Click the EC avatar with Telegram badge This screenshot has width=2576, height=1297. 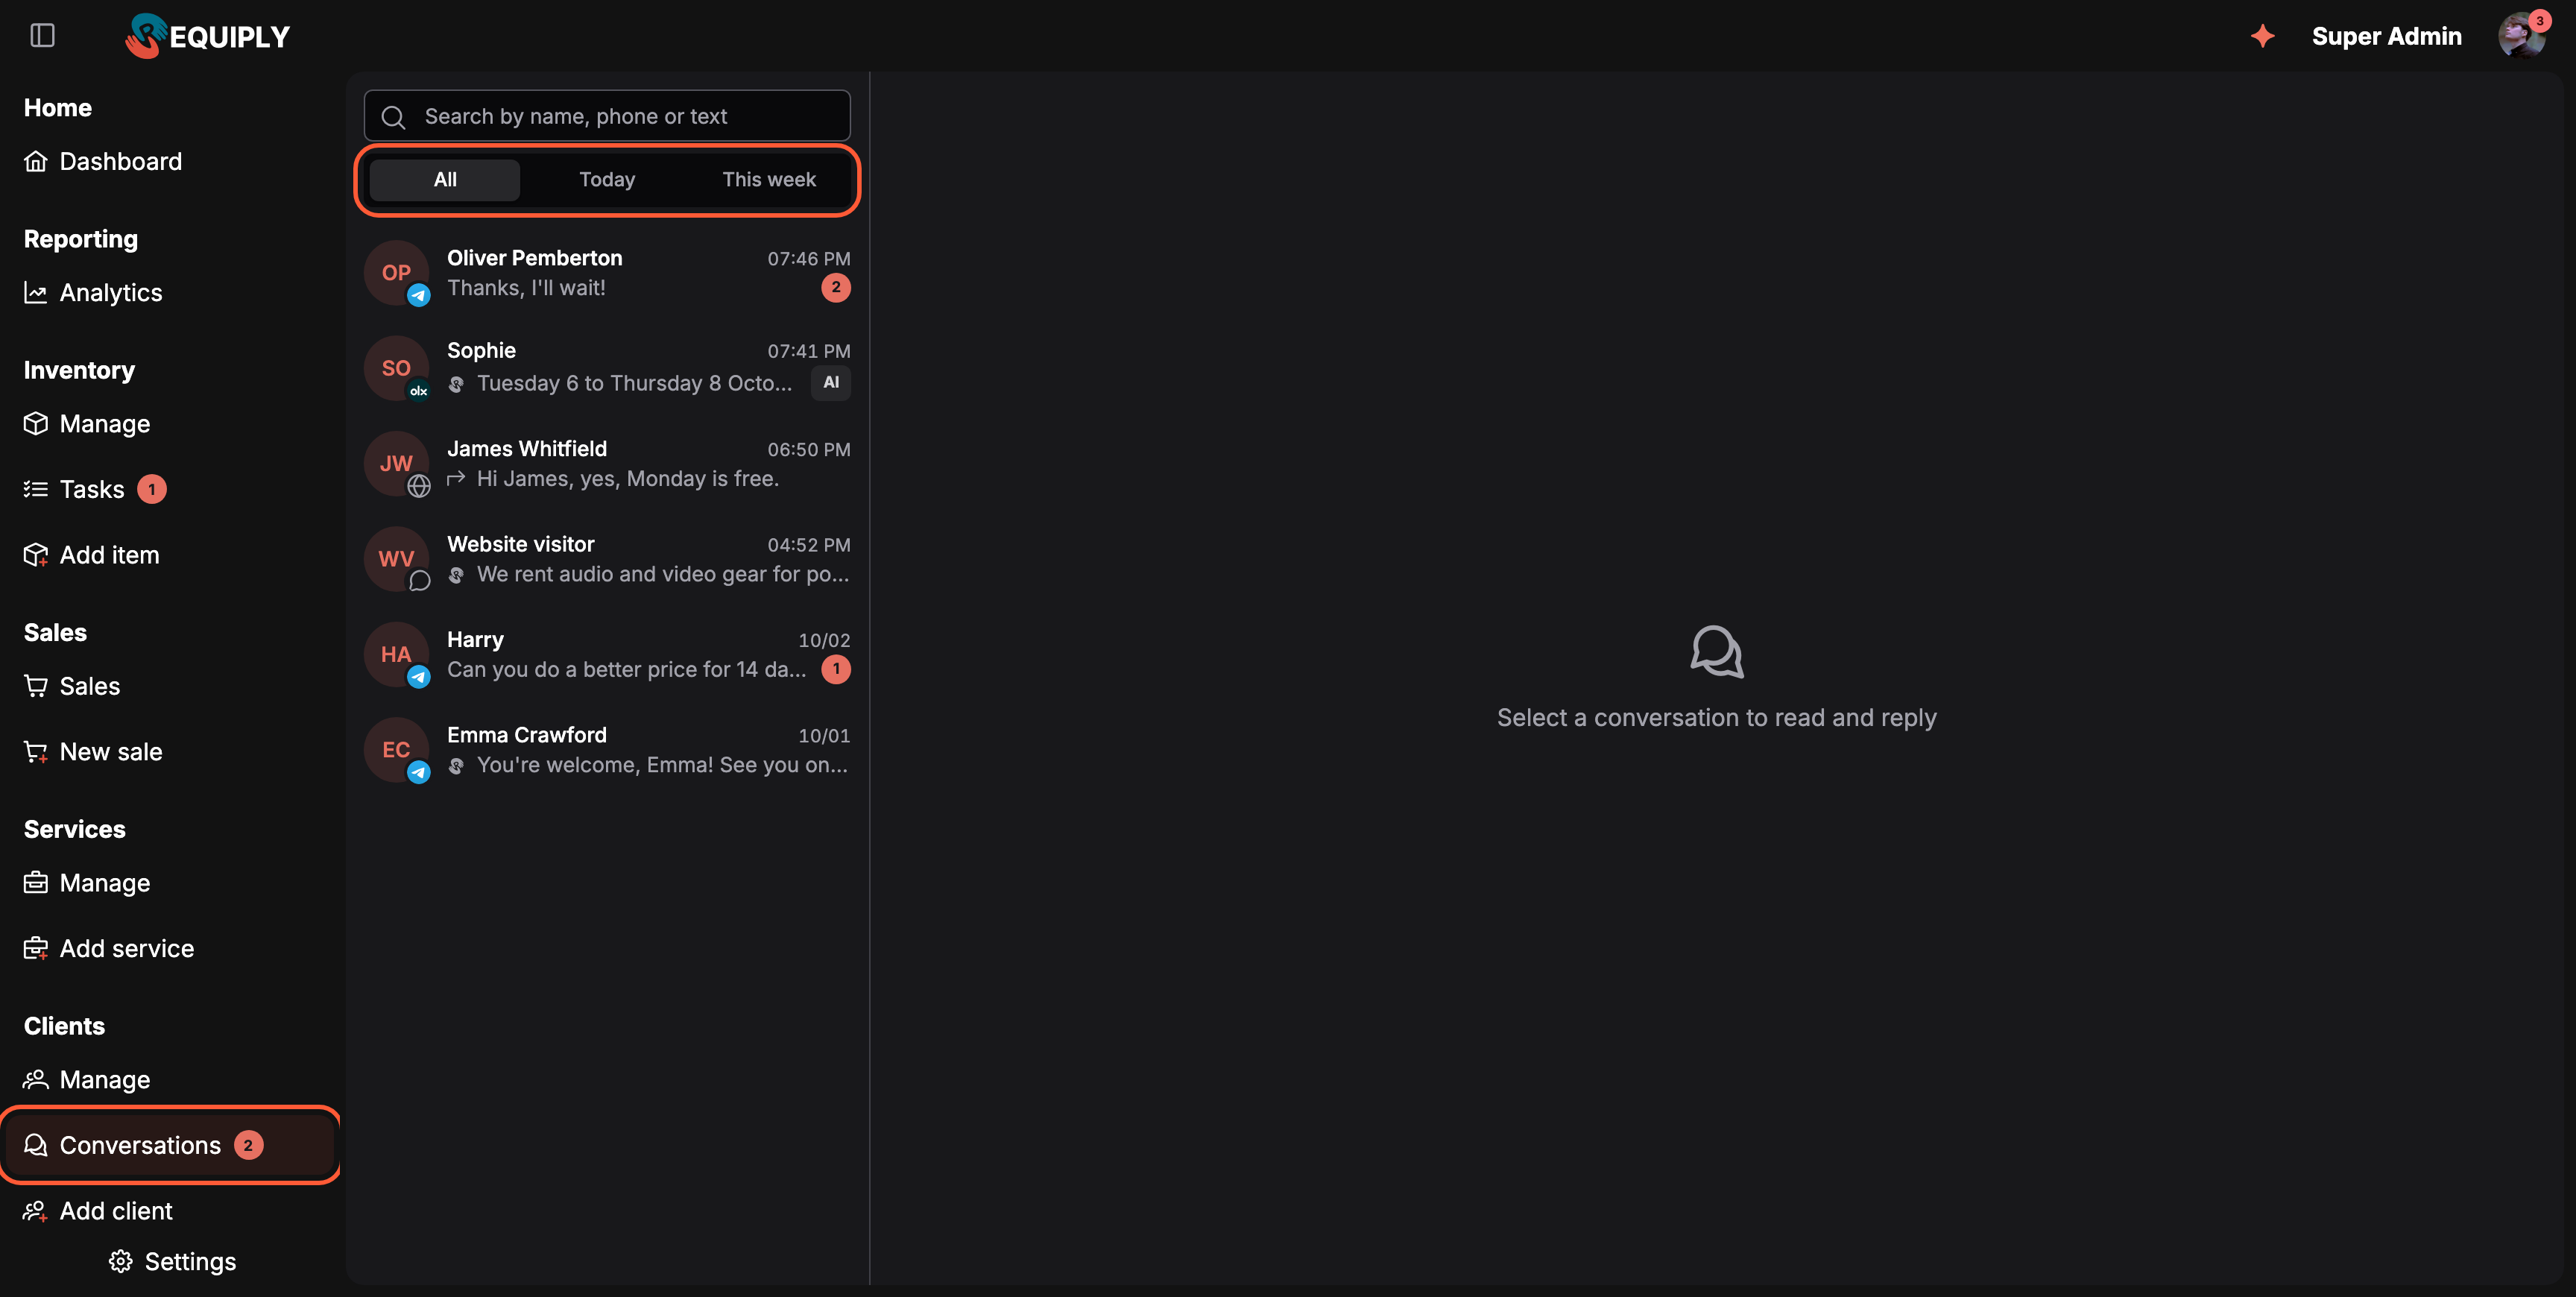(x=397, y=750)
